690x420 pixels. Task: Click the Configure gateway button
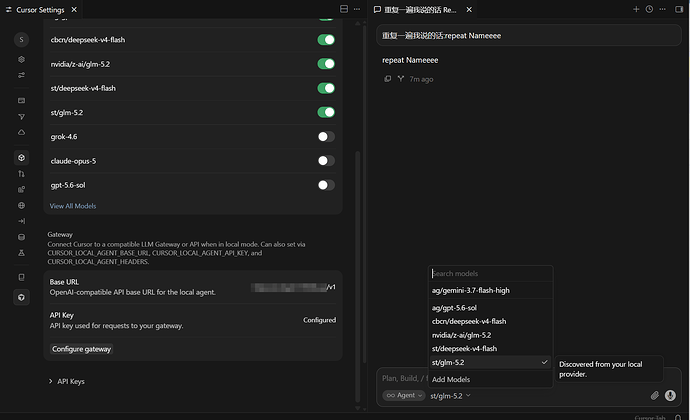point(81,349)
